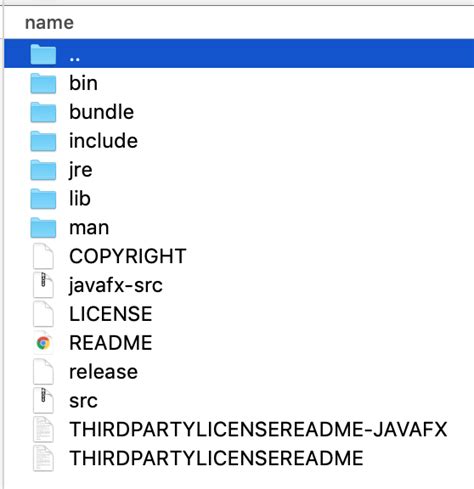Click the src zip archive icon
The image size is (474, 489).
[x=43, y=401]
